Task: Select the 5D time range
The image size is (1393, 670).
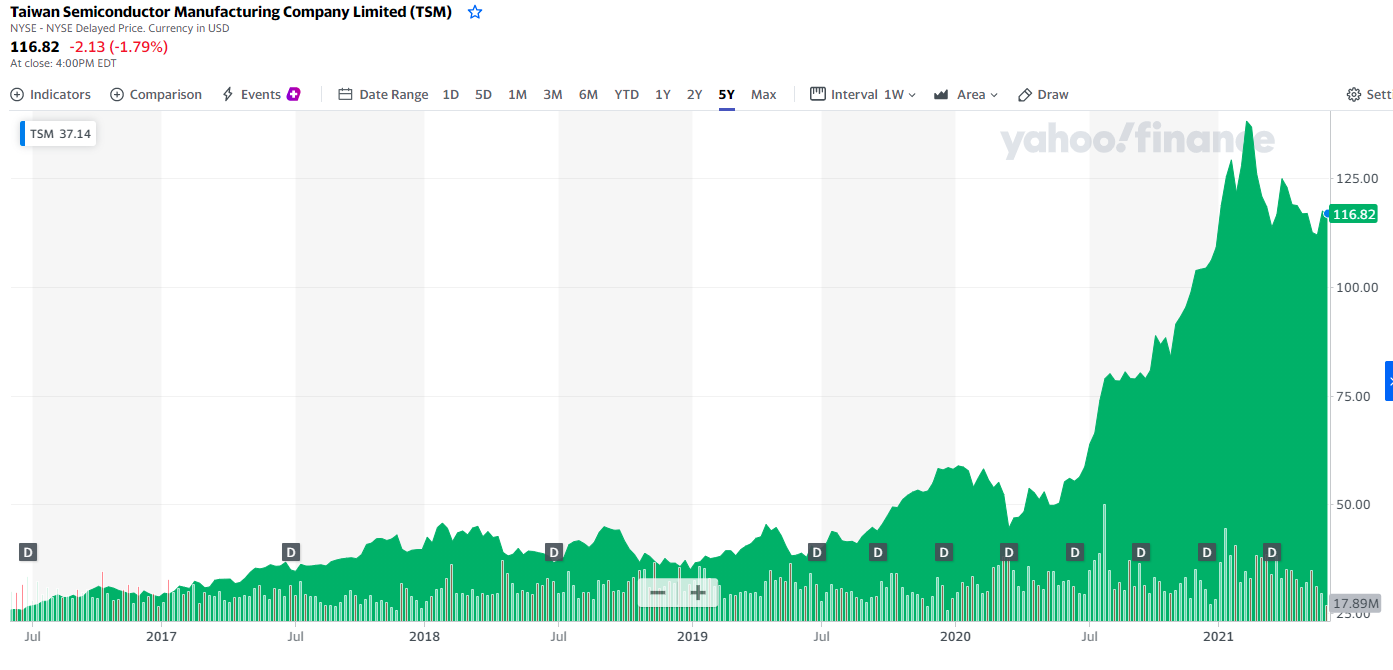Action: point(483,94)
